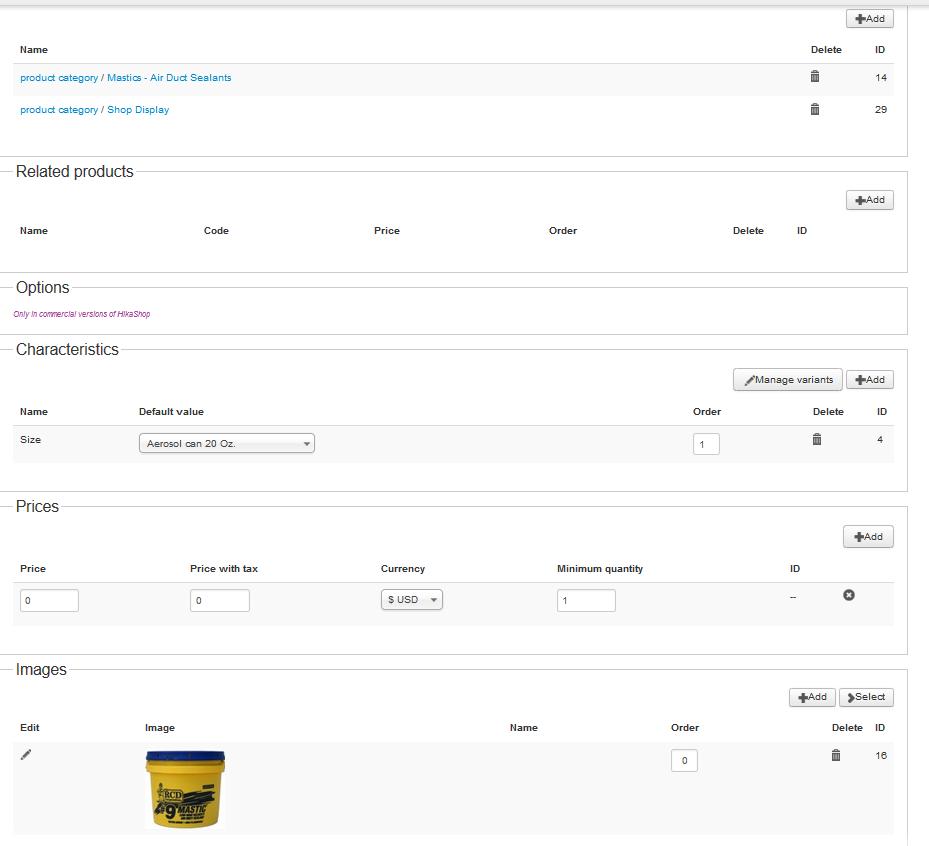
Task: Add a new category with top Add button
Action: coord(869,19)
